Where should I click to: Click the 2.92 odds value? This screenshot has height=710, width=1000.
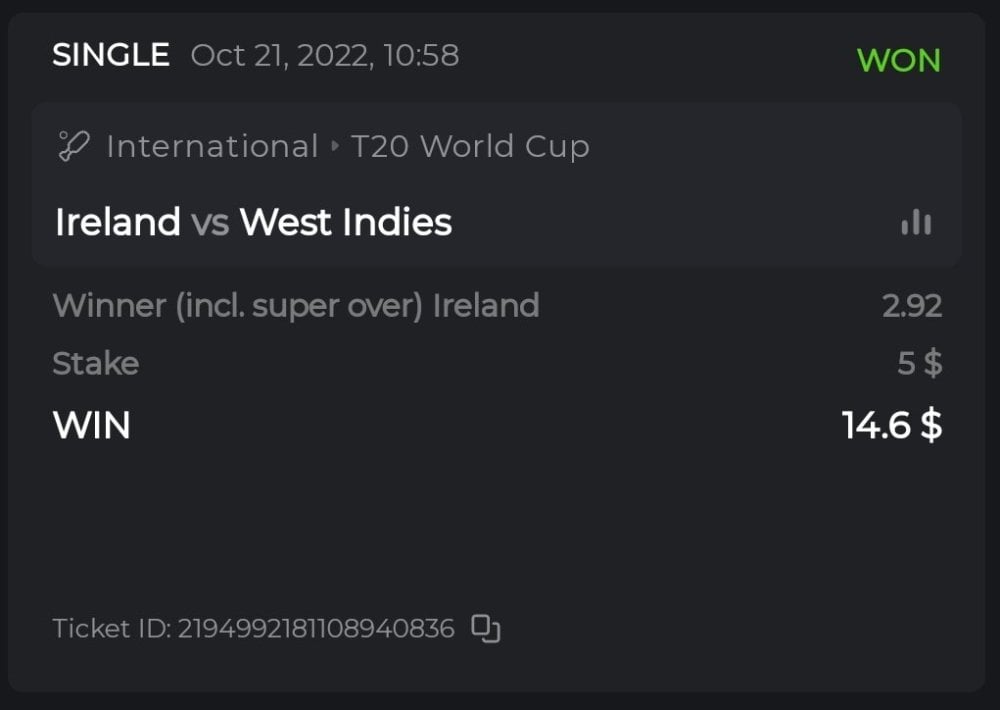[911, 305]
